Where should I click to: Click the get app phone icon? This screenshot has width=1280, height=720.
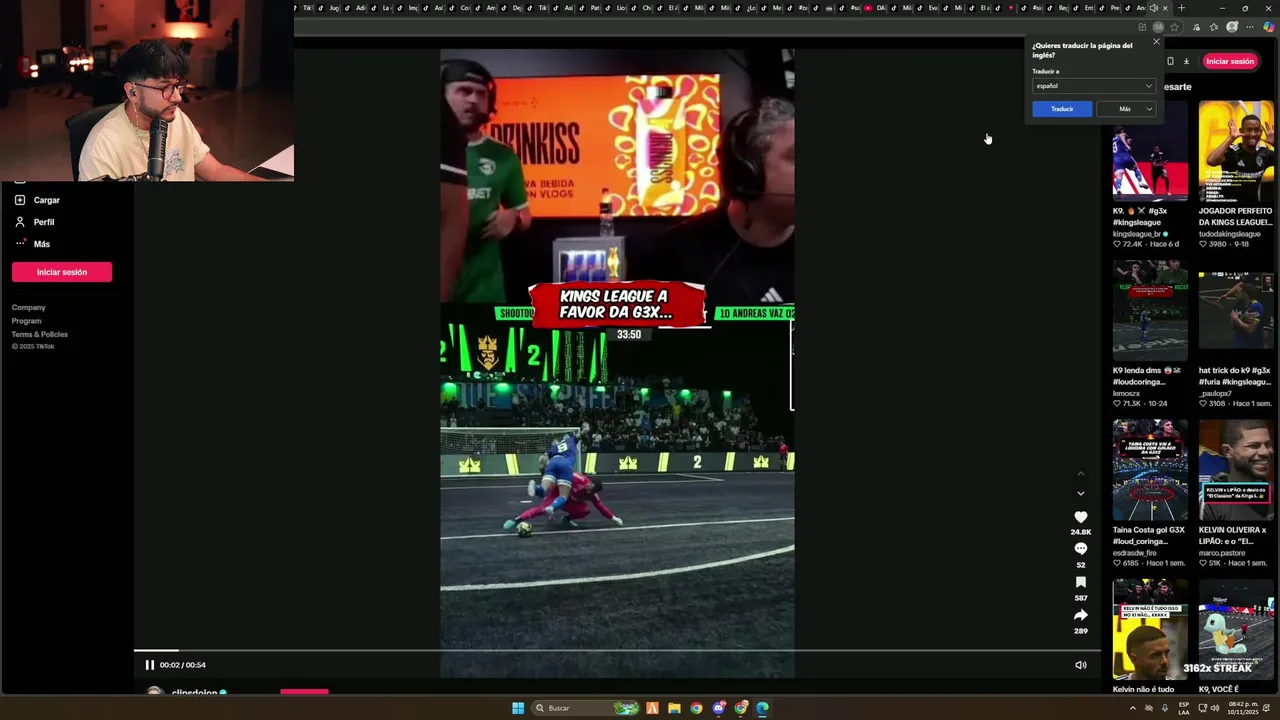[1170, 61]
